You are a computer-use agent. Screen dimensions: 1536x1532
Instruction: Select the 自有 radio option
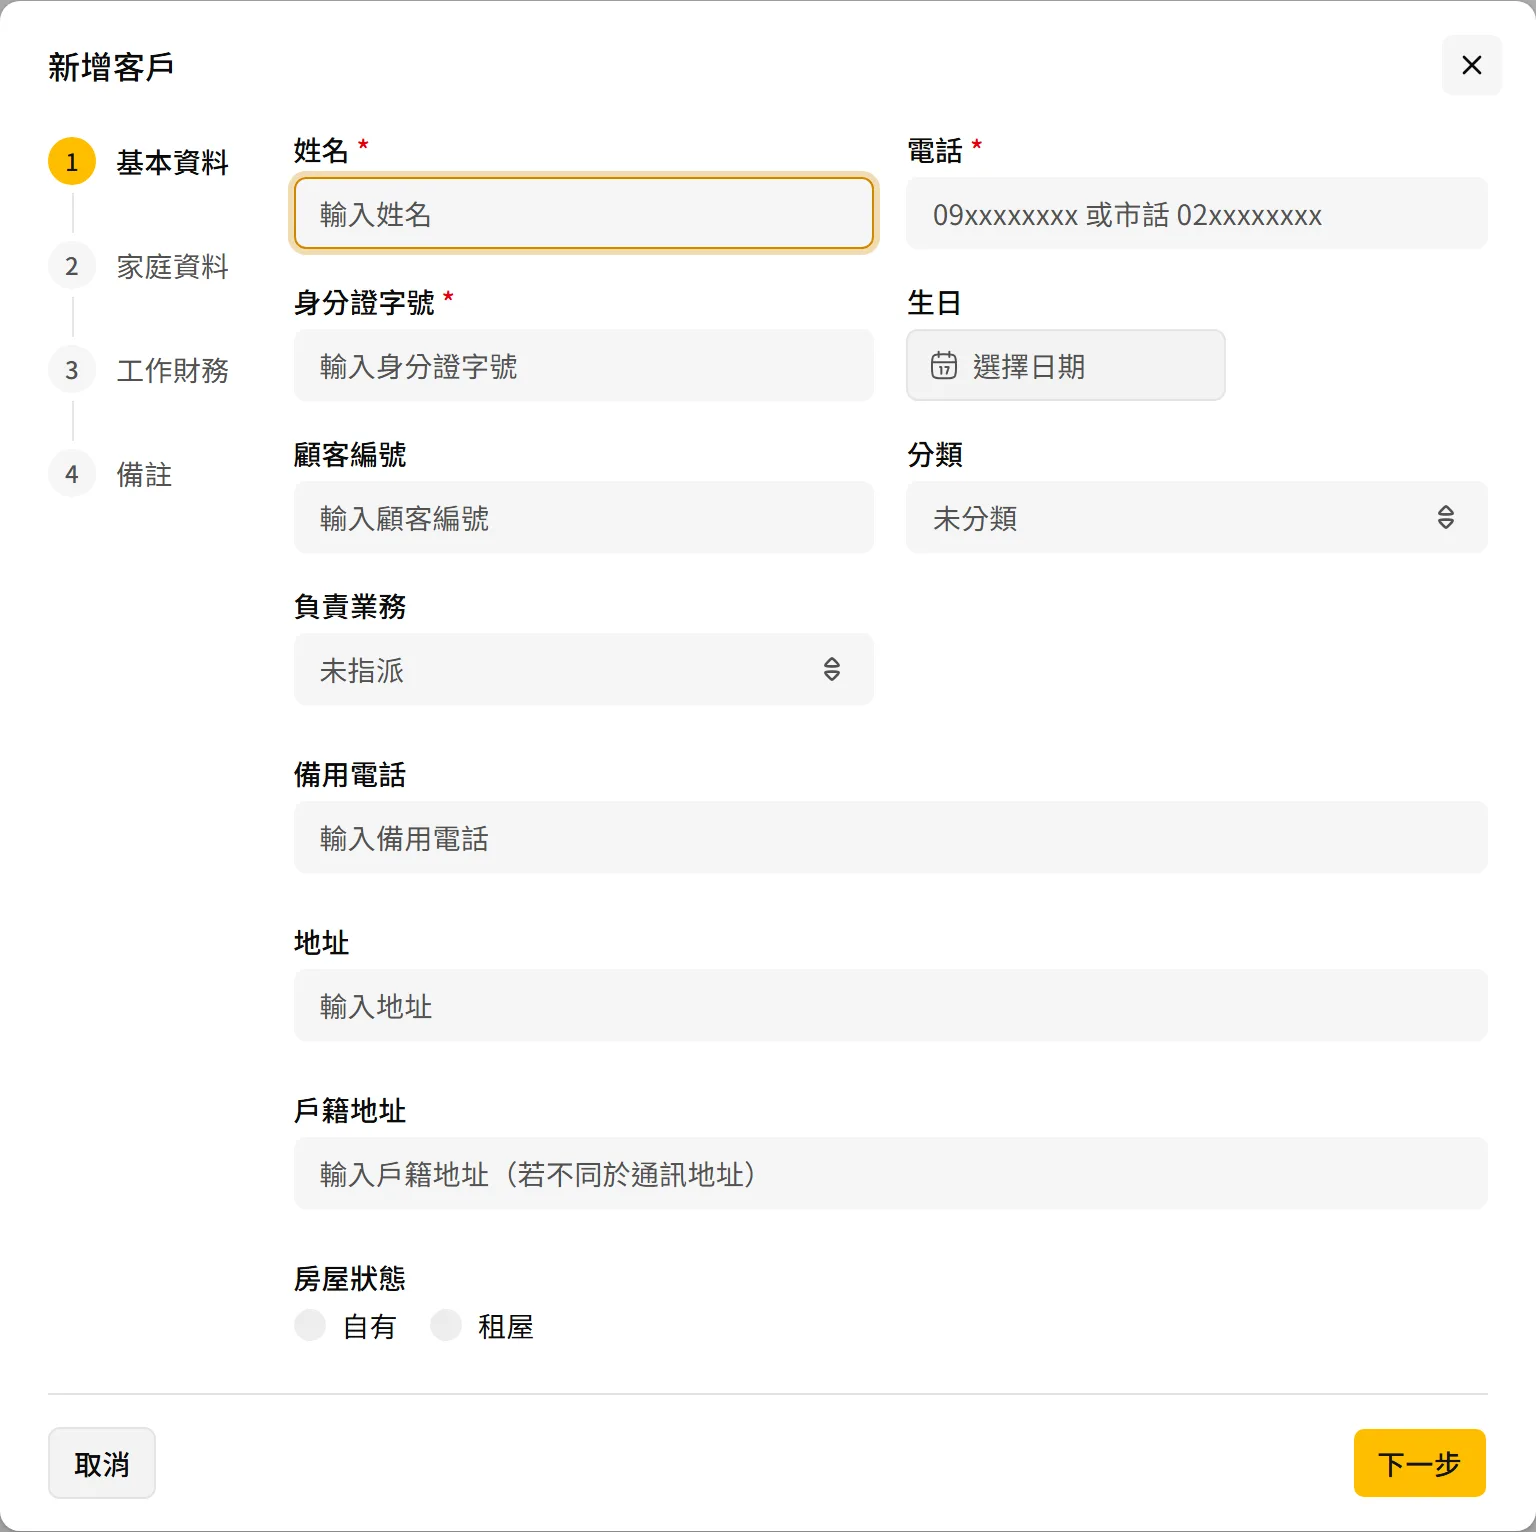310,1325
